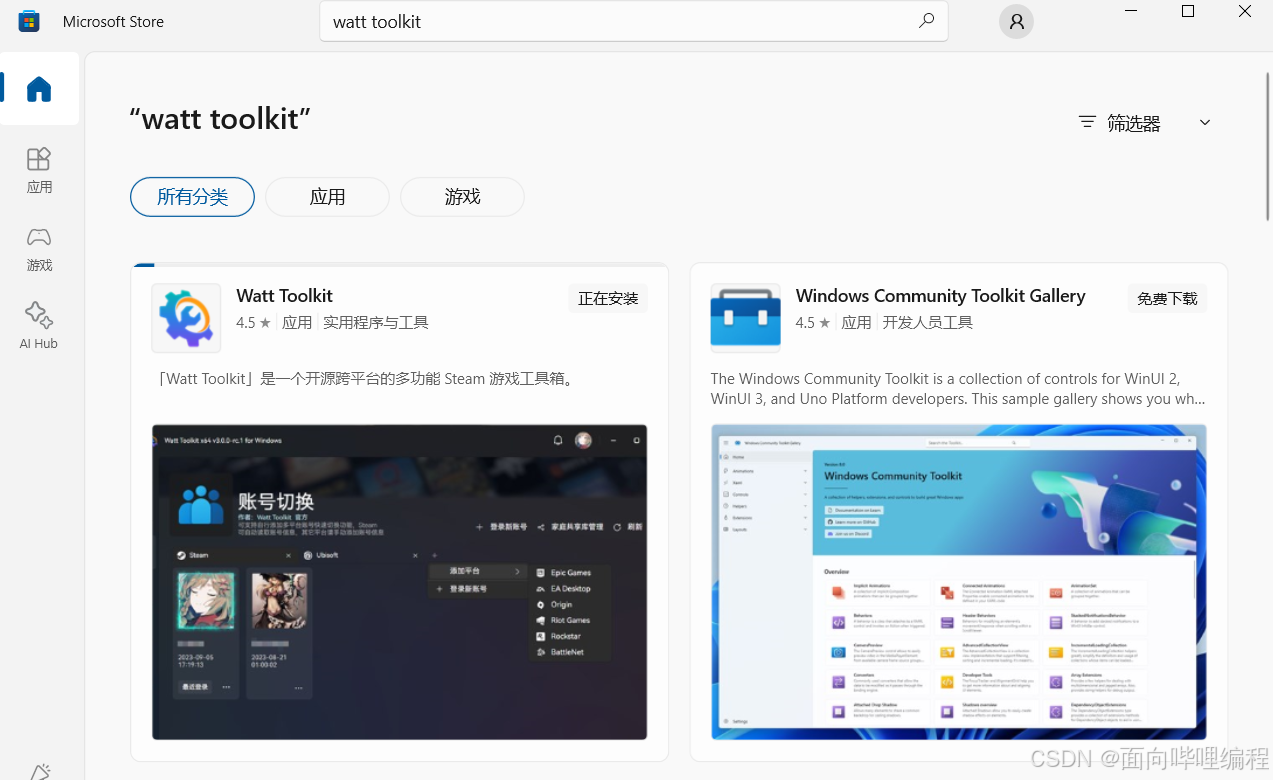Click the 开发人员工具 category text
Screen dimensions: 1273x780
928,322
